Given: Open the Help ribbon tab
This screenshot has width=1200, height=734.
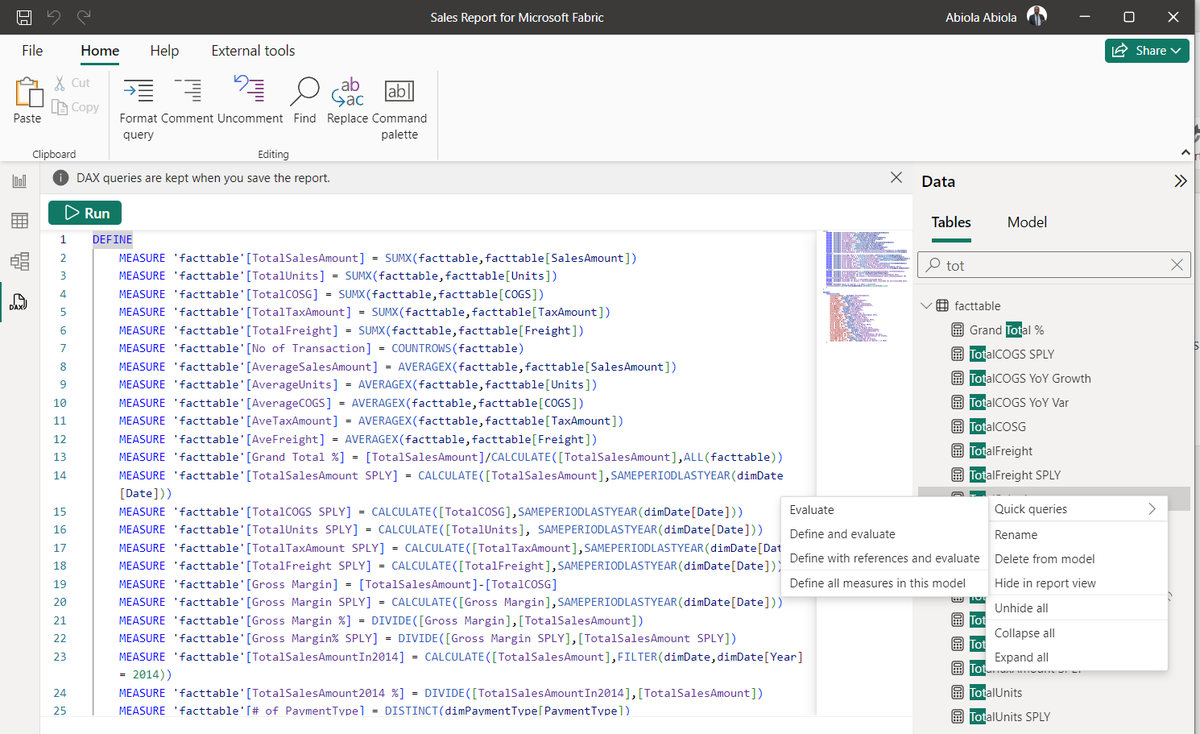Looking at the screenshot, I should (x=164, y=50).
